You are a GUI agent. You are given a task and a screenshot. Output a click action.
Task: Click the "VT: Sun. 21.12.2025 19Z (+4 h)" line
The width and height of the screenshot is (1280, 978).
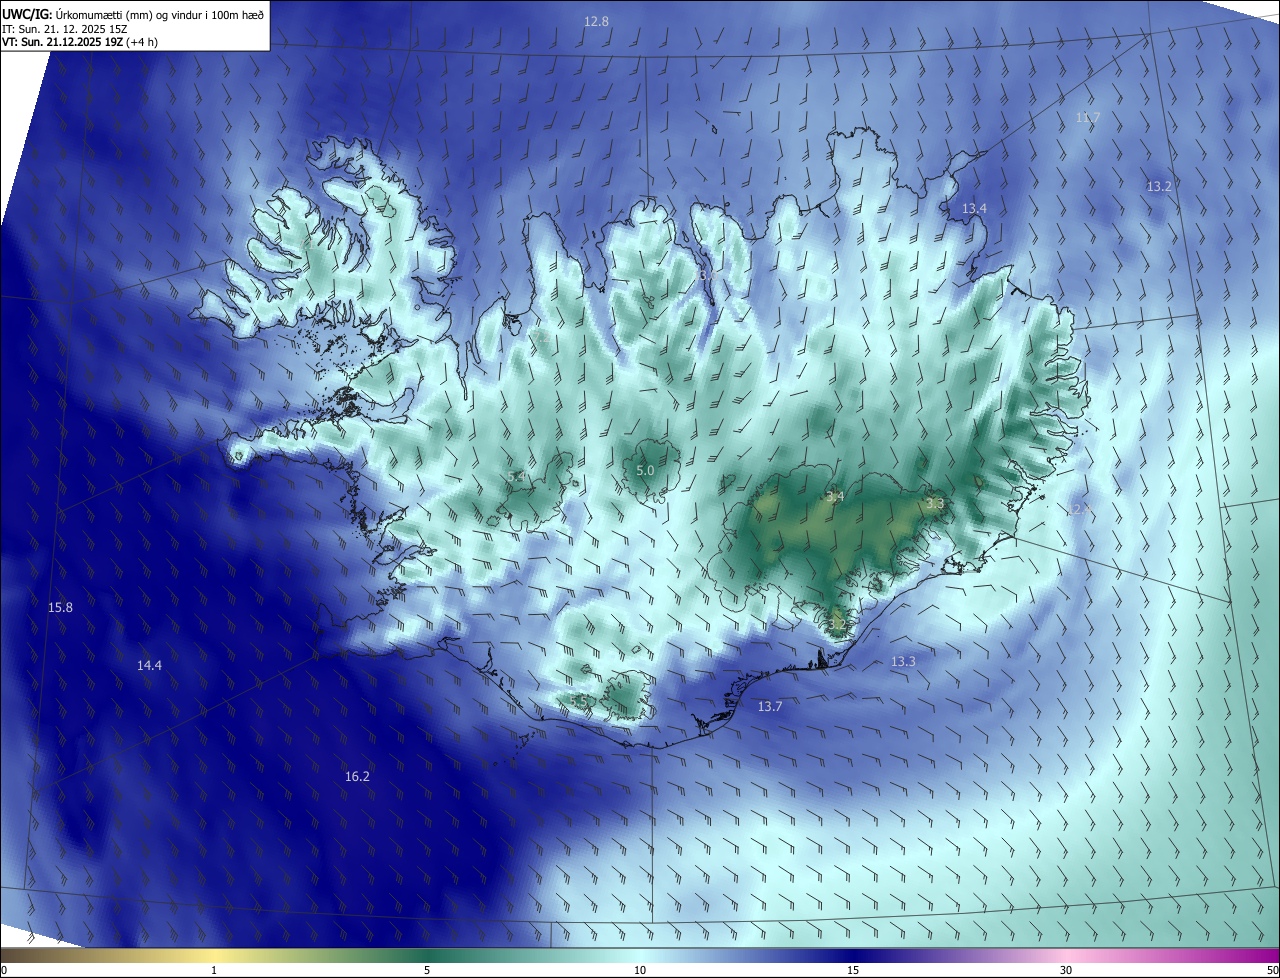click(80, 42)
